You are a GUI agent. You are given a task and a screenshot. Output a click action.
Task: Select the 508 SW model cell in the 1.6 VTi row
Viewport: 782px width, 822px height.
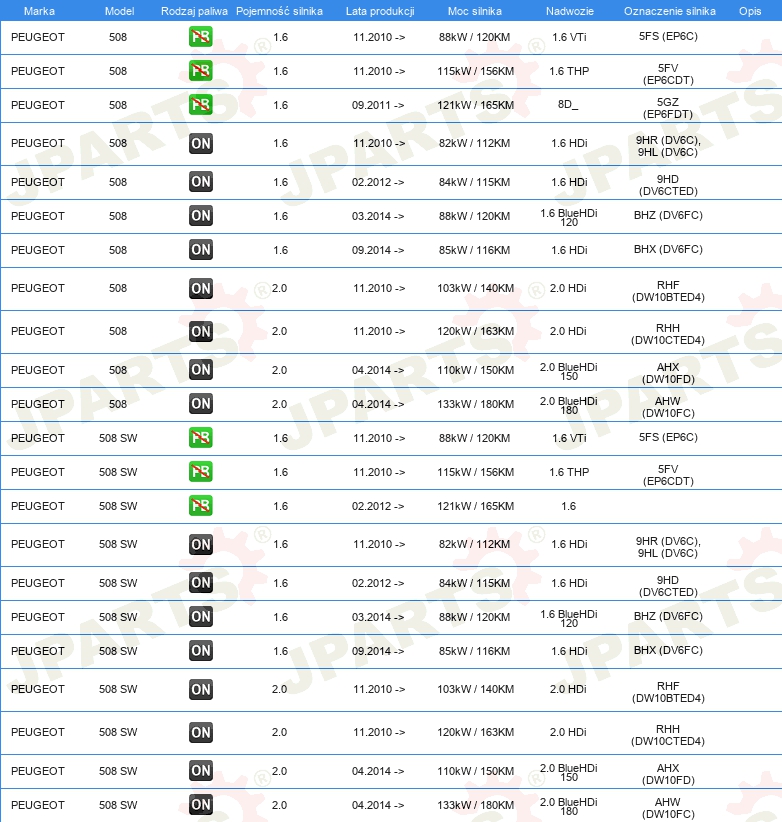coord(118,438)
